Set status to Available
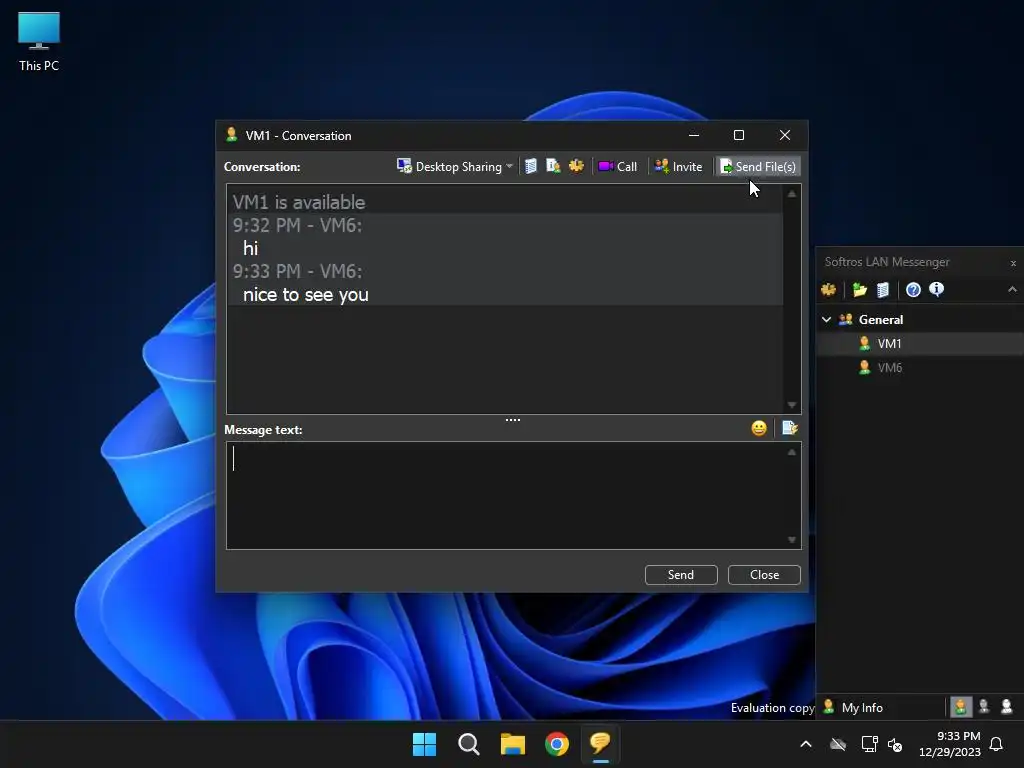Viewport: 1024px width, 768px height. tap(961, 707)
